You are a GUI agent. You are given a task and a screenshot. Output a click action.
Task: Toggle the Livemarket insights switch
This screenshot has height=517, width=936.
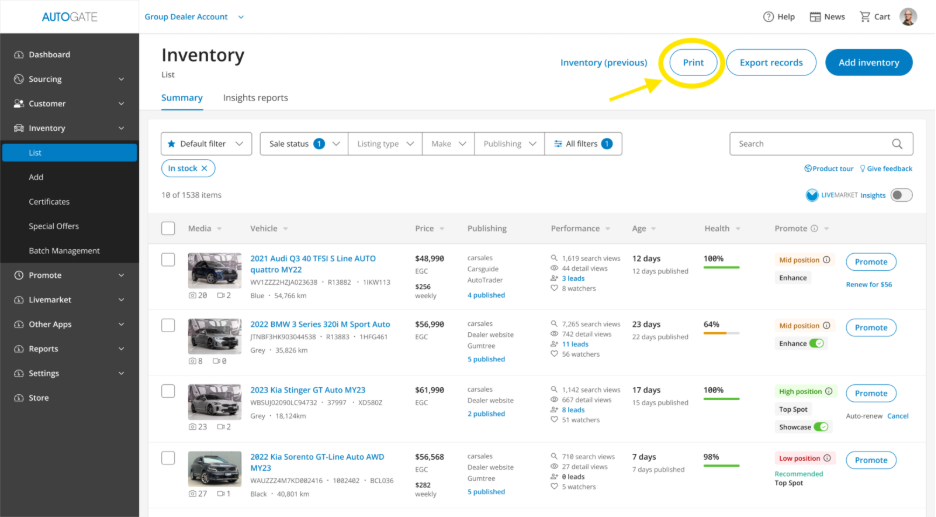coord(901,195)
